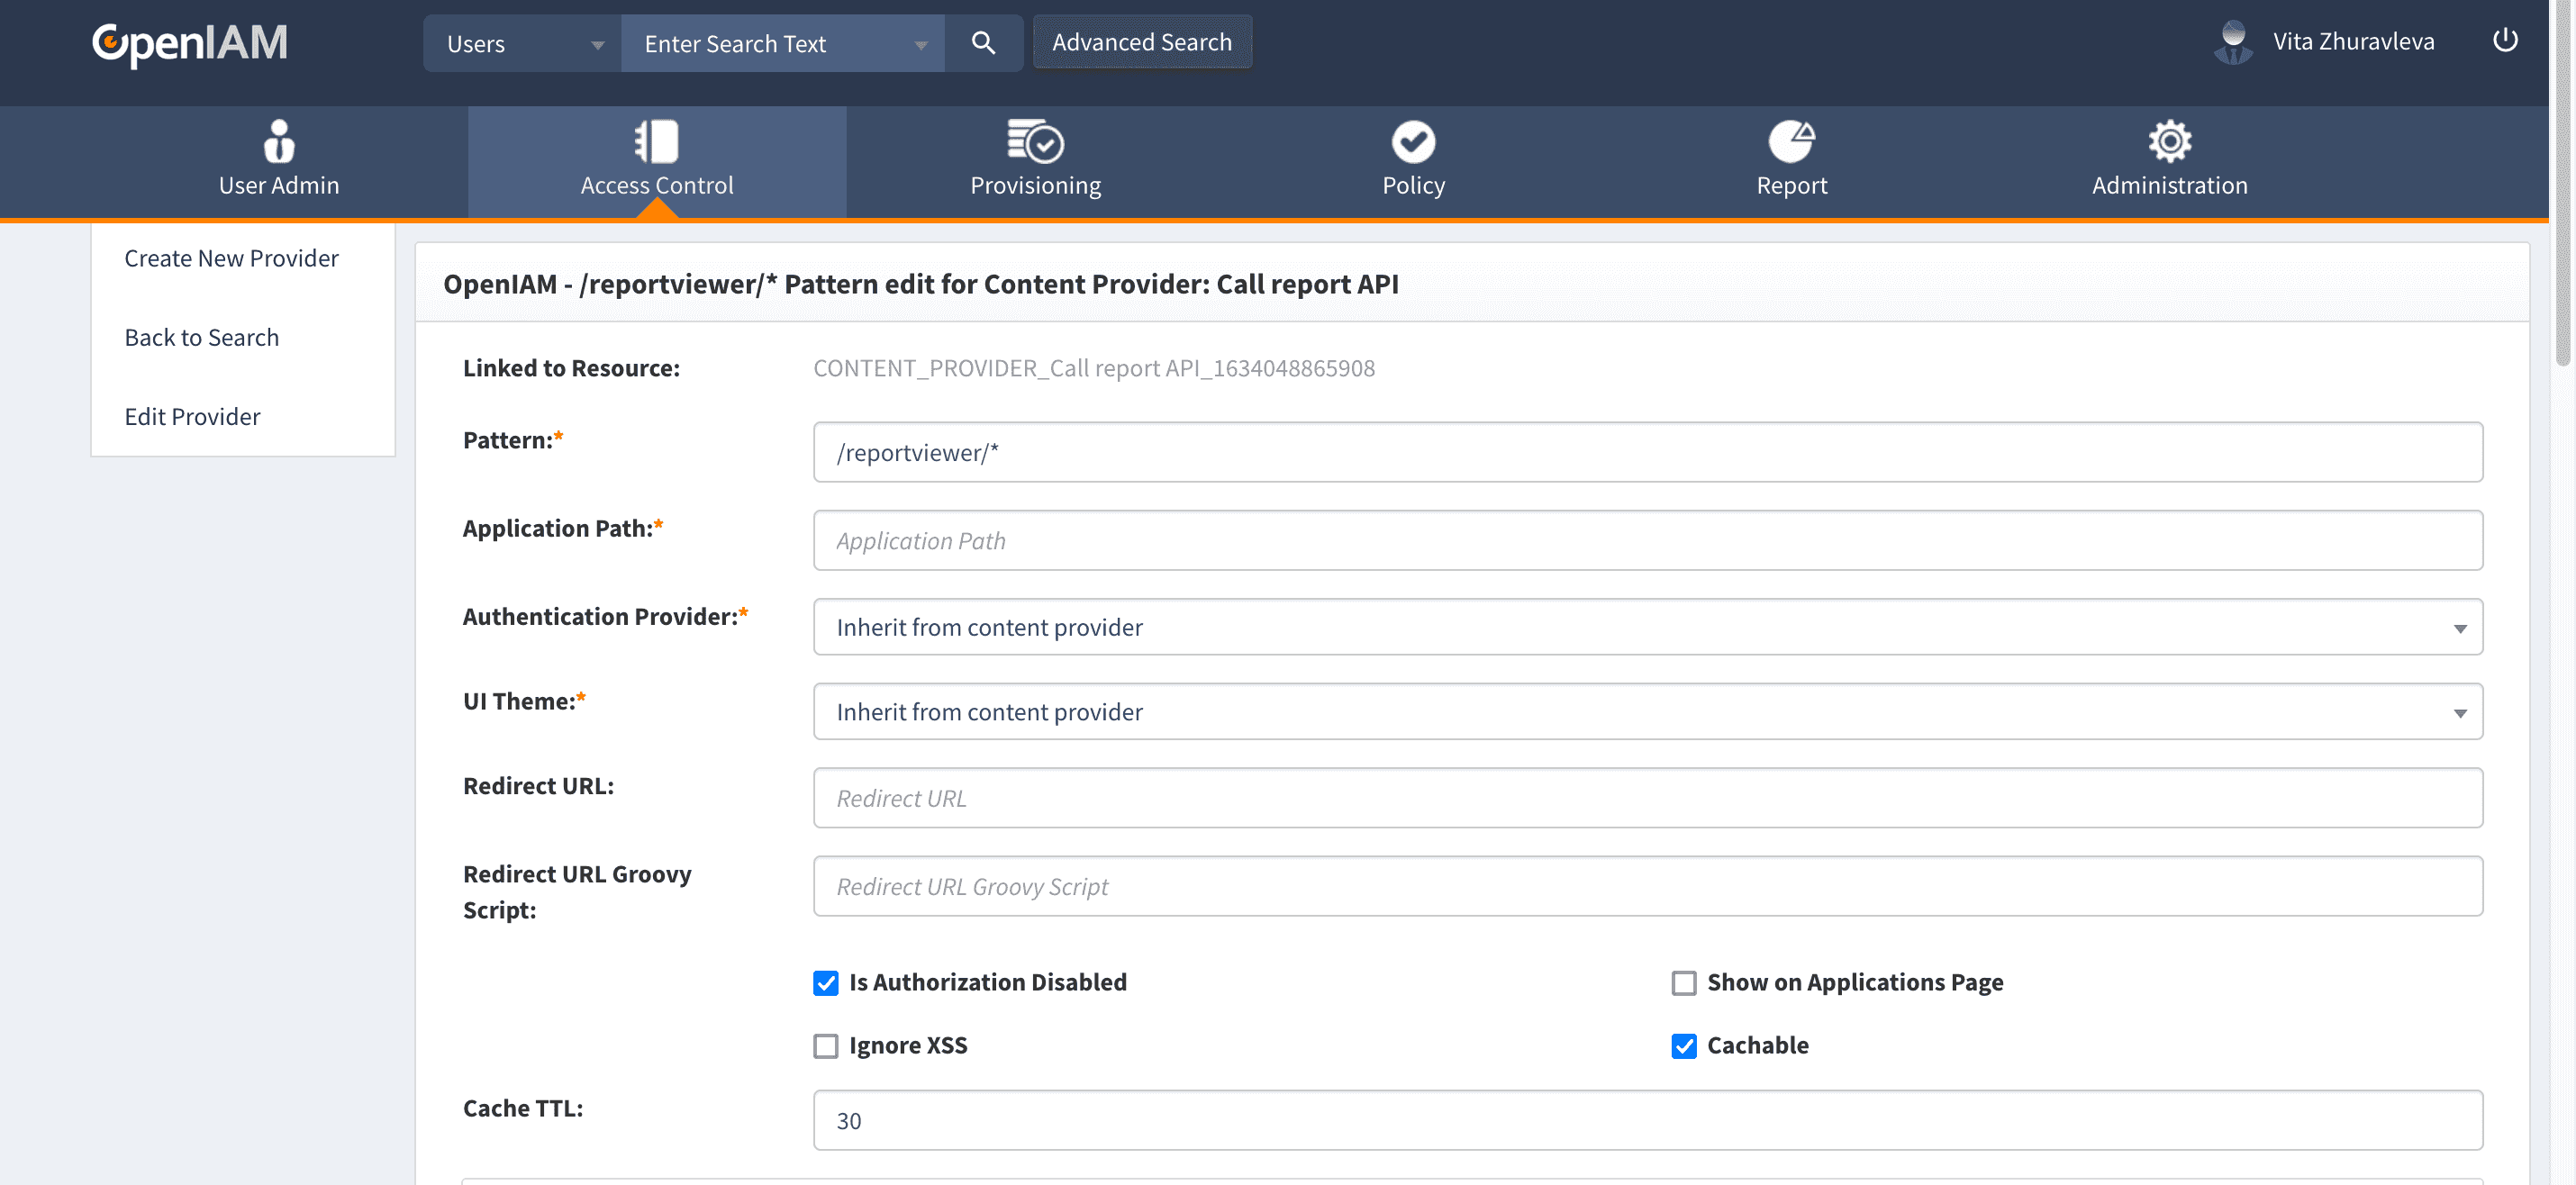The height and width of the screenshot is (1185, 2576).
Task: Click the Application Path input field
Action: pos(1647,541)
